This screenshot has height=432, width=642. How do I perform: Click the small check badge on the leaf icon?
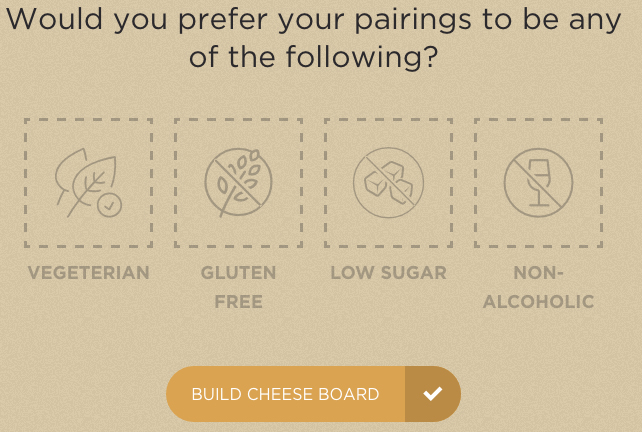point(109,205)
